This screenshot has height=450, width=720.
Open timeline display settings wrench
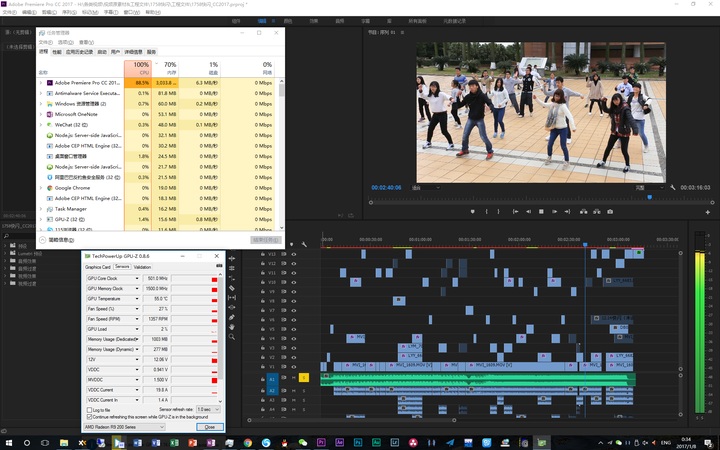[x=304, y=244]
